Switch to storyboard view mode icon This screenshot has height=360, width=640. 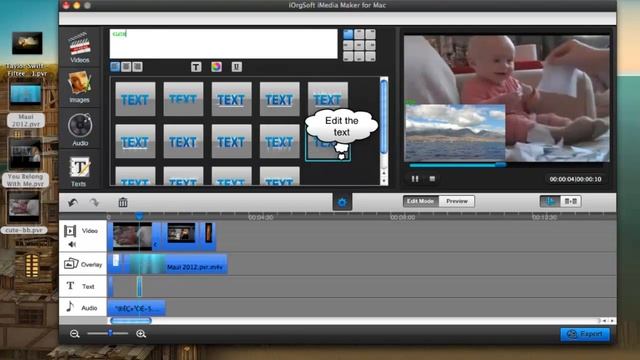coord(570,201)
